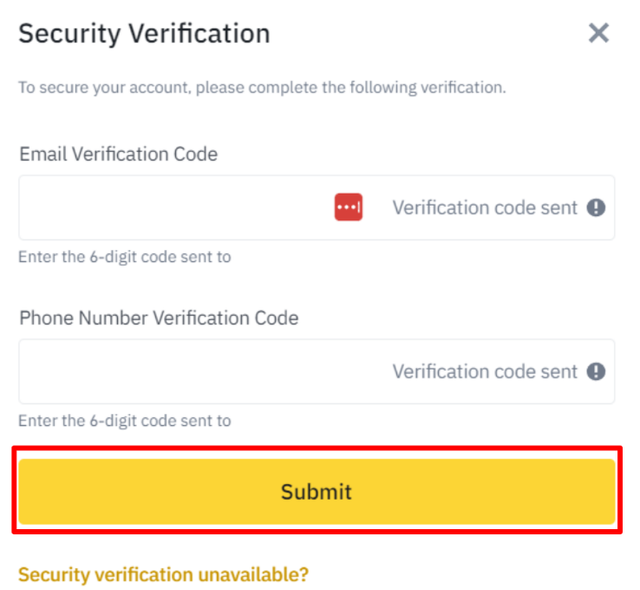Click the autofill icon in the email code field
The height and width of the screenshot is (590, 640).
click(348, 207)
